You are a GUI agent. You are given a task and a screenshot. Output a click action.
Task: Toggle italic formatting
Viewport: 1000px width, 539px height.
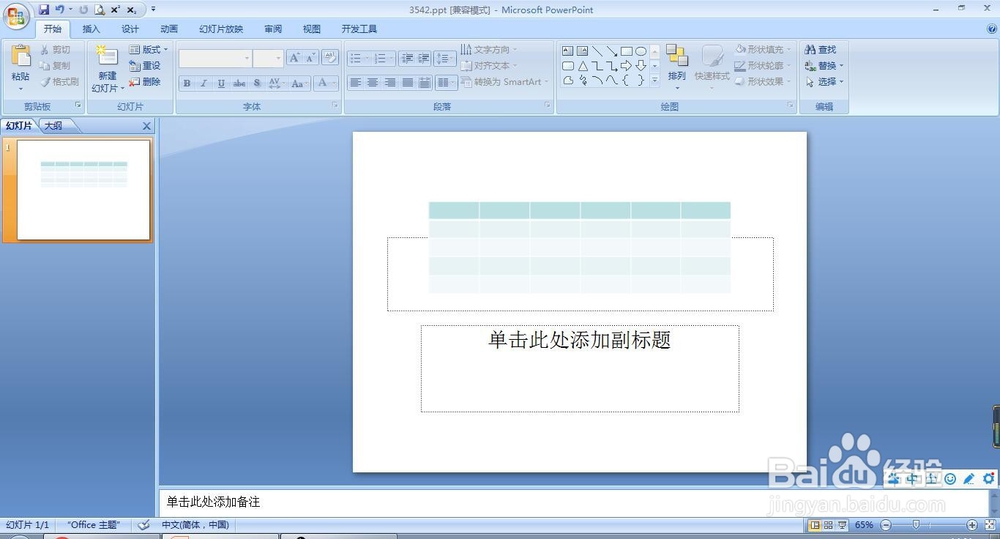pyautogui.click(x=203, y=83)
